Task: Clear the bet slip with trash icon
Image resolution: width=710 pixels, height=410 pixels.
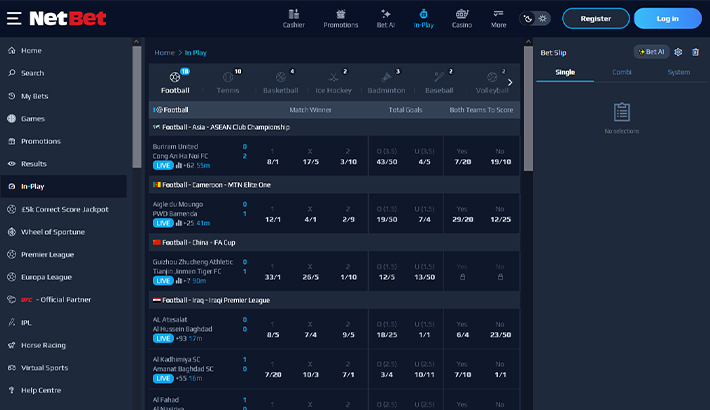Action: pos(696,53)
